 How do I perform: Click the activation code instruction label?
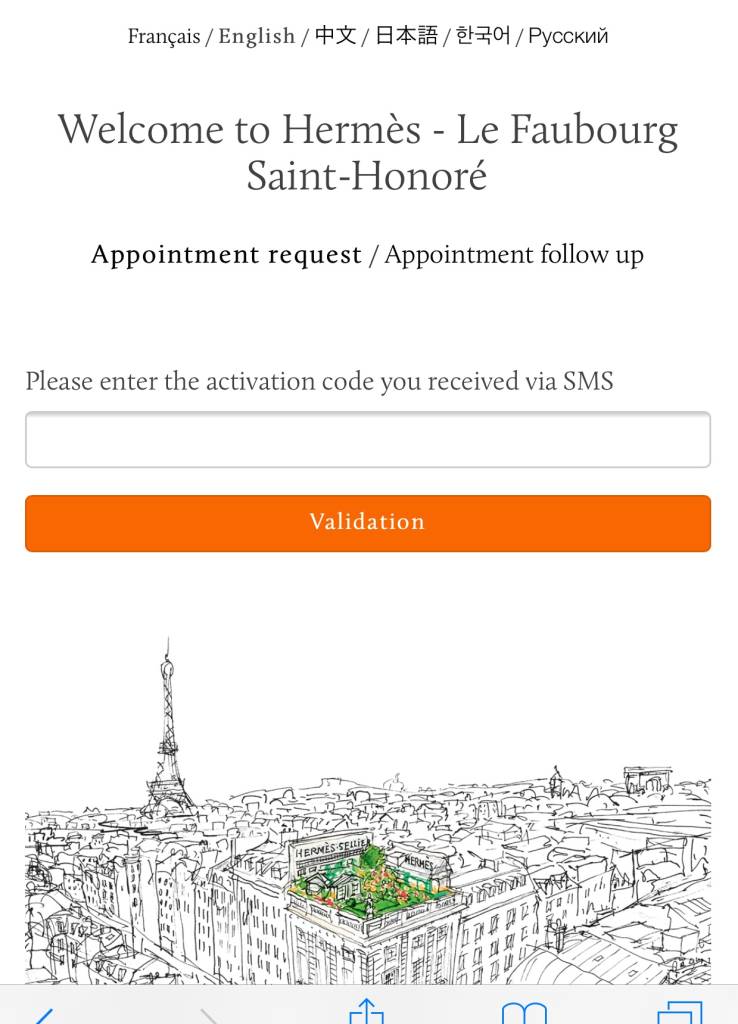click(319, 381)
